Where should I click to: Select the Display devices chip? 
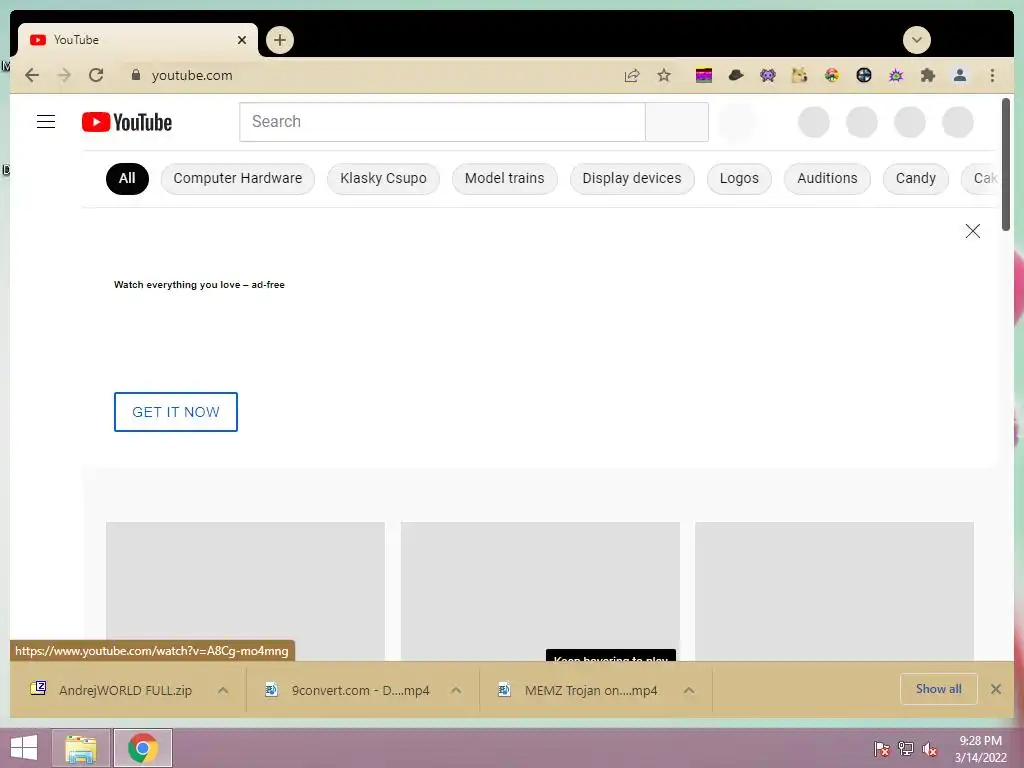pyautogui.click(x=632, y=178)
